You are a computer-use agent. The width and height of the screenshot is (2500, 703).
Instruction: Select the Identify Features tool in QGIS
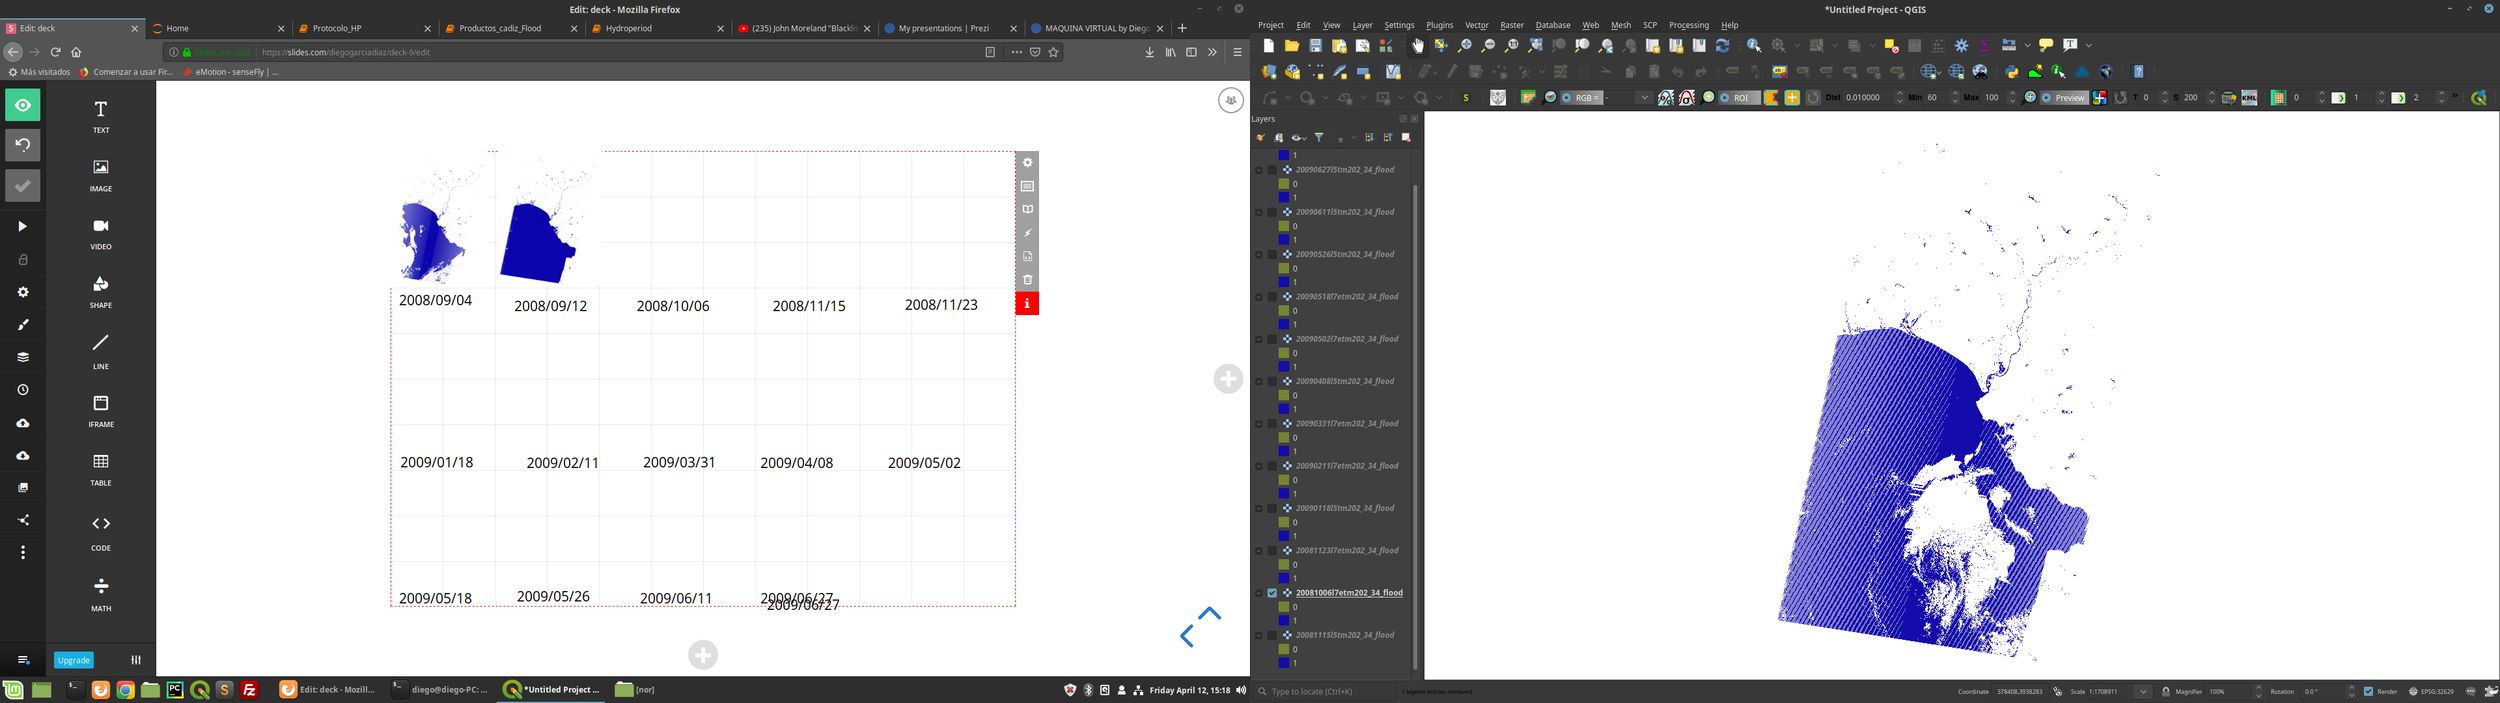coord(1754,46)
